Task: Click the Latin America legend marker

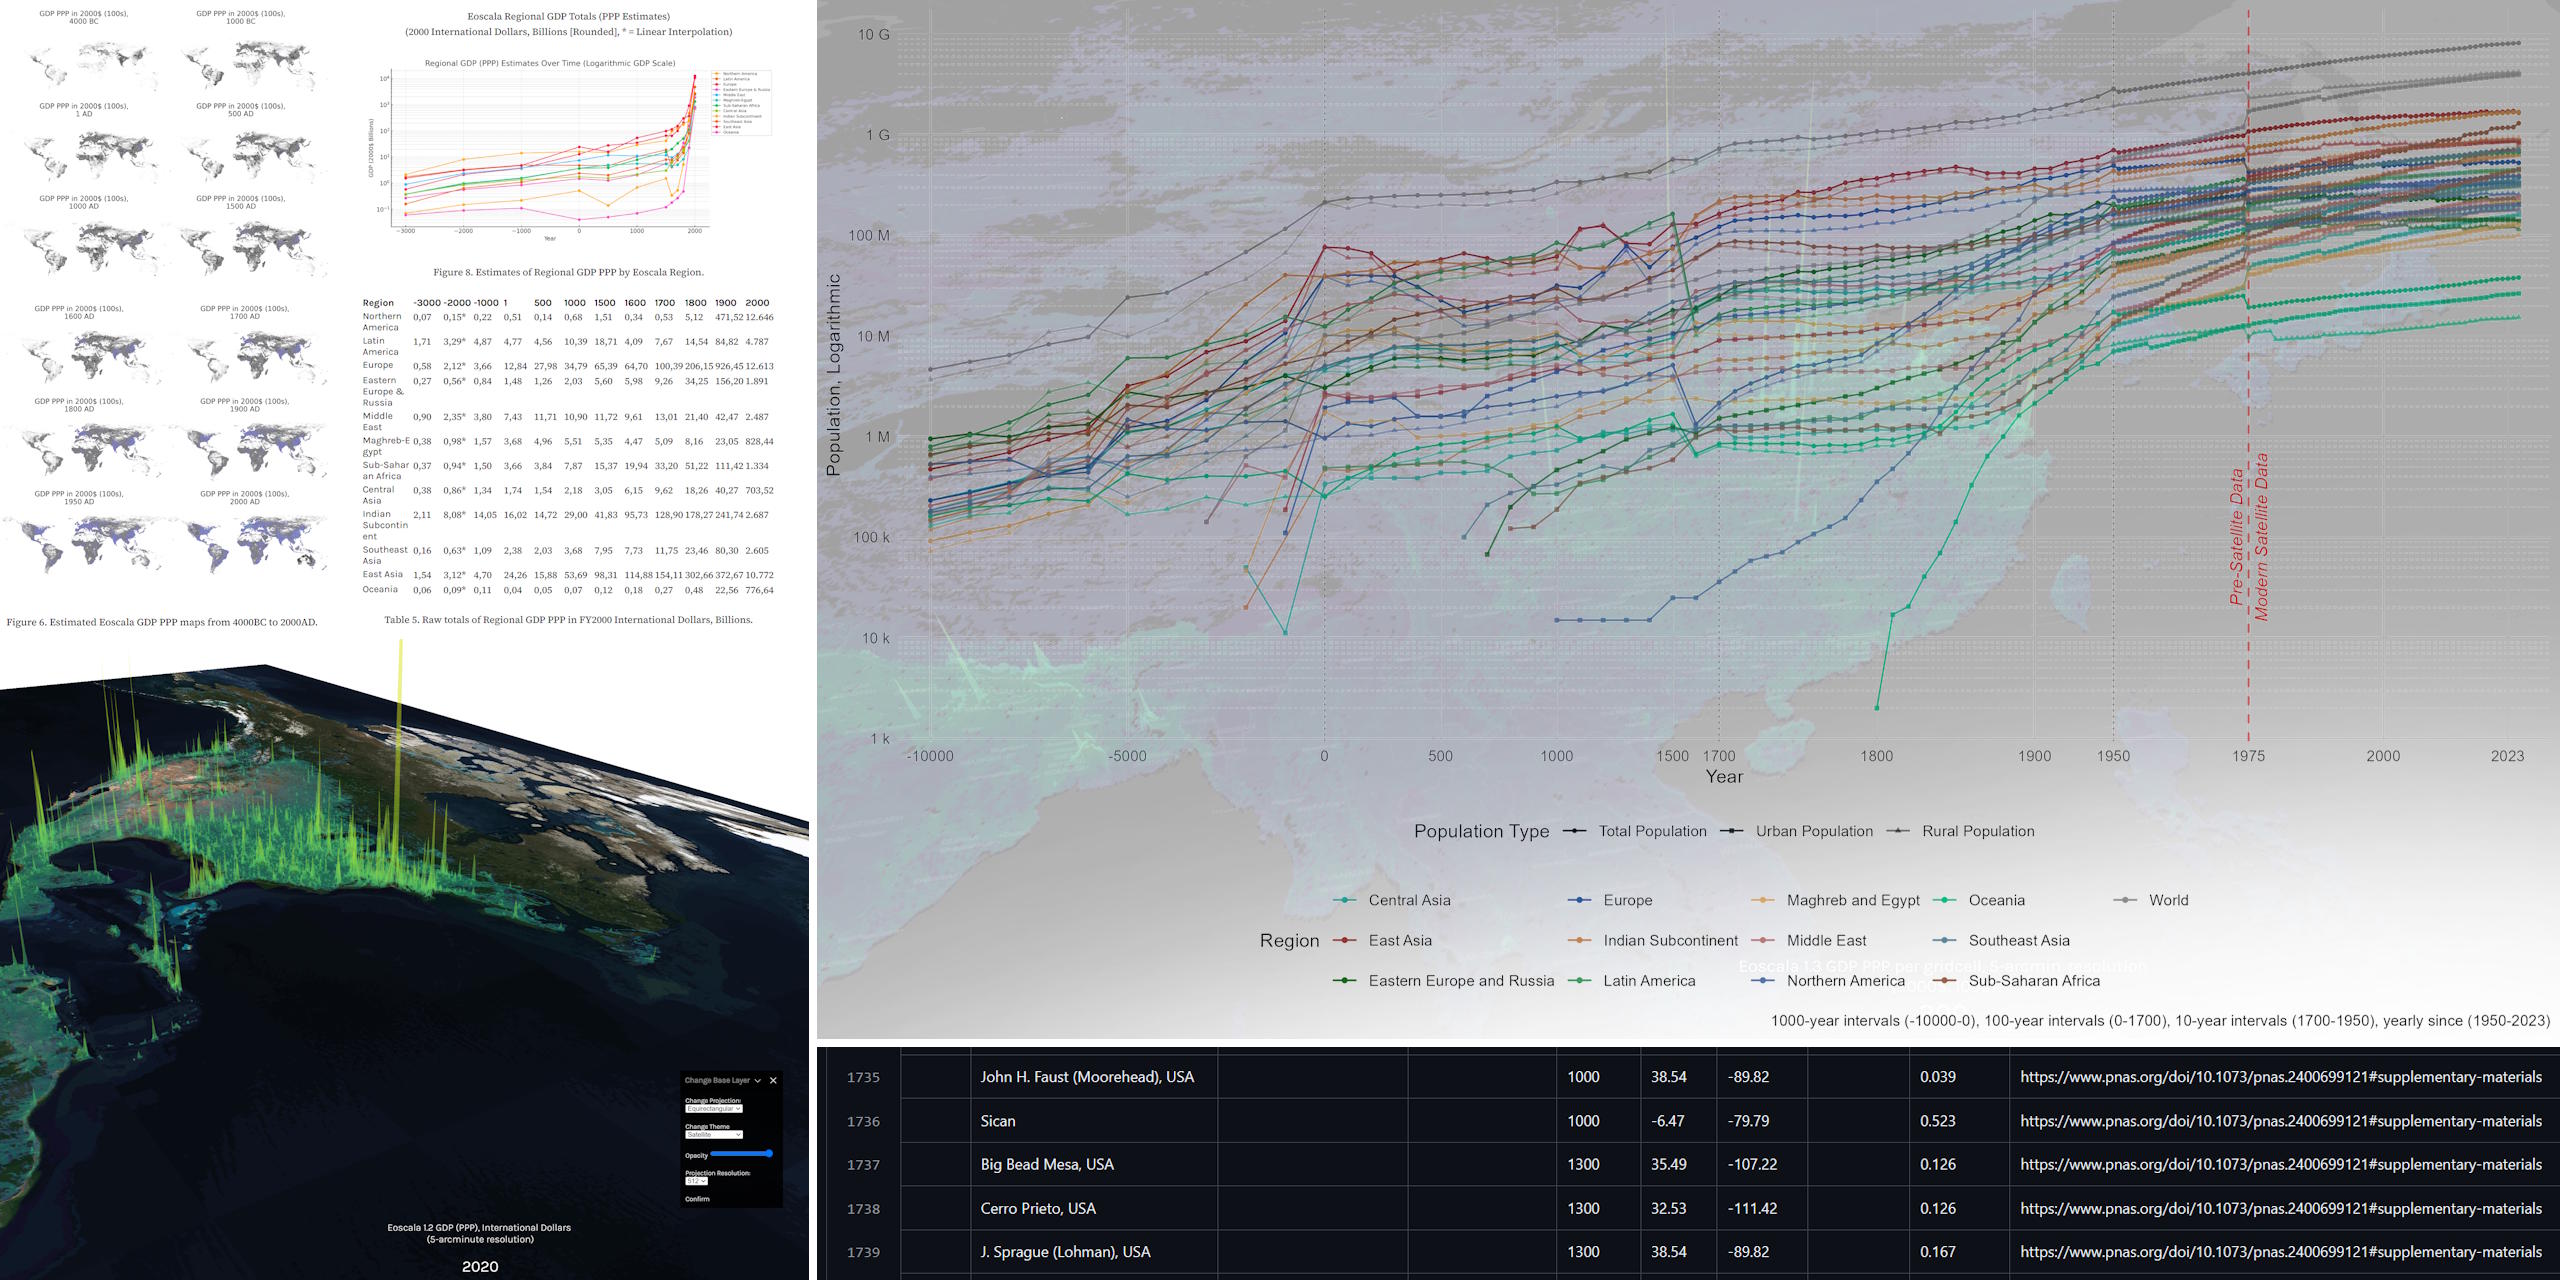Action: click(x=1580, y=981)
